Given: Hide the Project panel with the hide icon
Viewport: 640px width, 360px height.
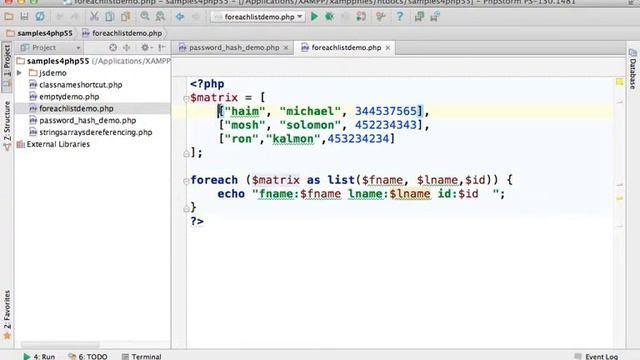Looking at the screenshot, I should pyautogui.click(x=162, y=48).
